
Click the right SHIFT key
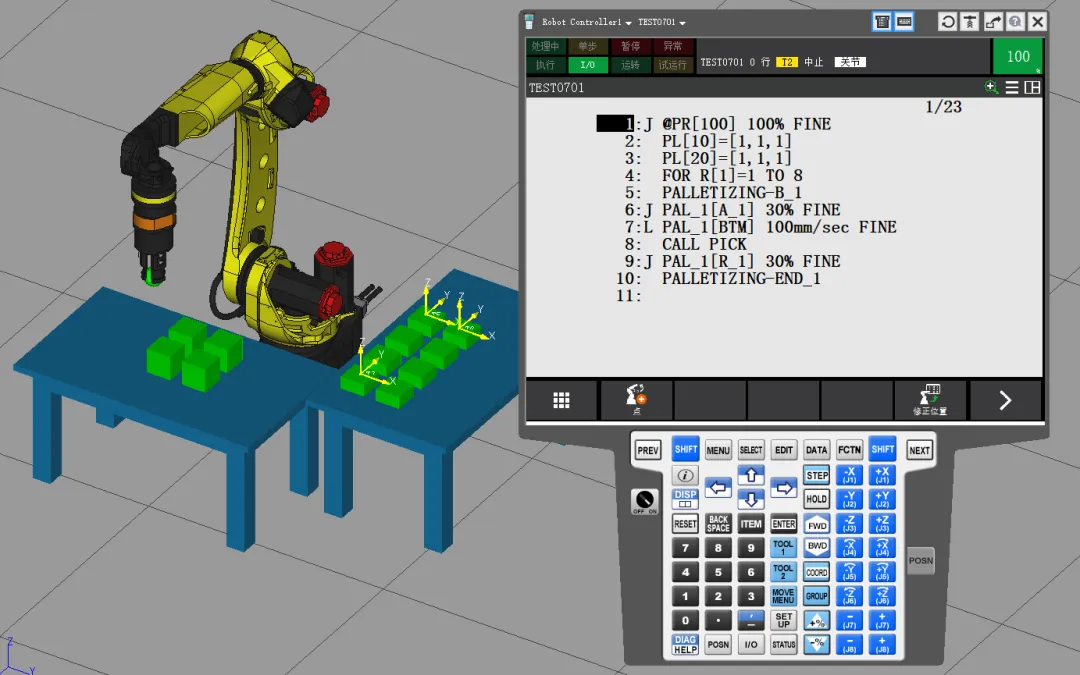click(x=882, y=449)
